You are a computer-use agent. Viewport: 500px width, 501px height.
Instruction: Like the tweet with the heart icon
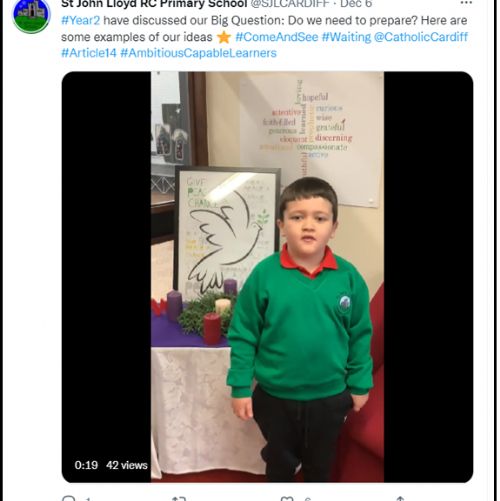(x=287, y=499)
